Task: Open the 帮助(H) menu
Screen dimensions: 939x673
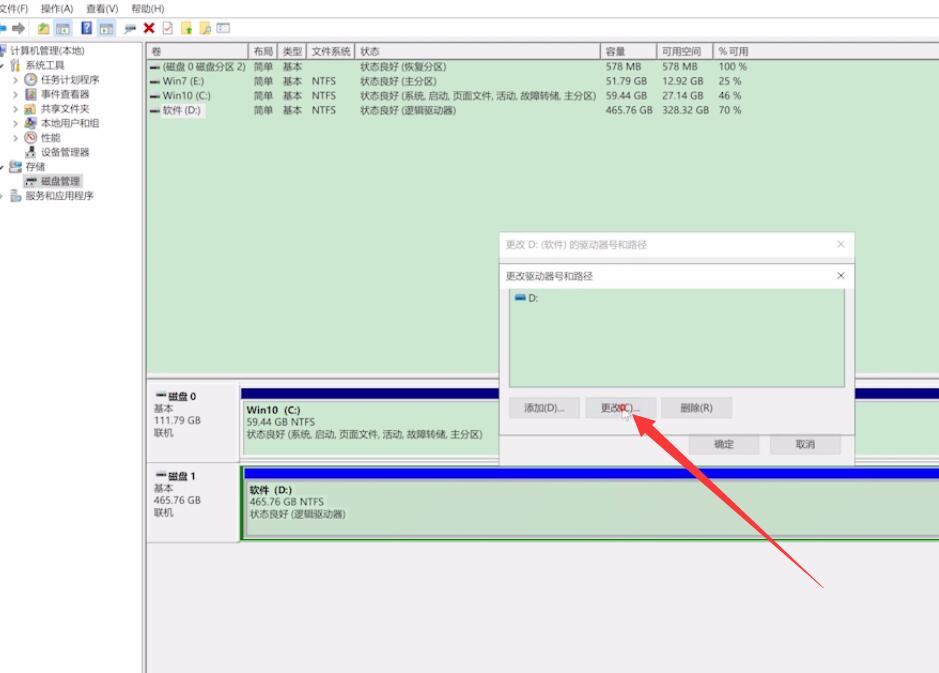Action: click(x=148, y=8)
